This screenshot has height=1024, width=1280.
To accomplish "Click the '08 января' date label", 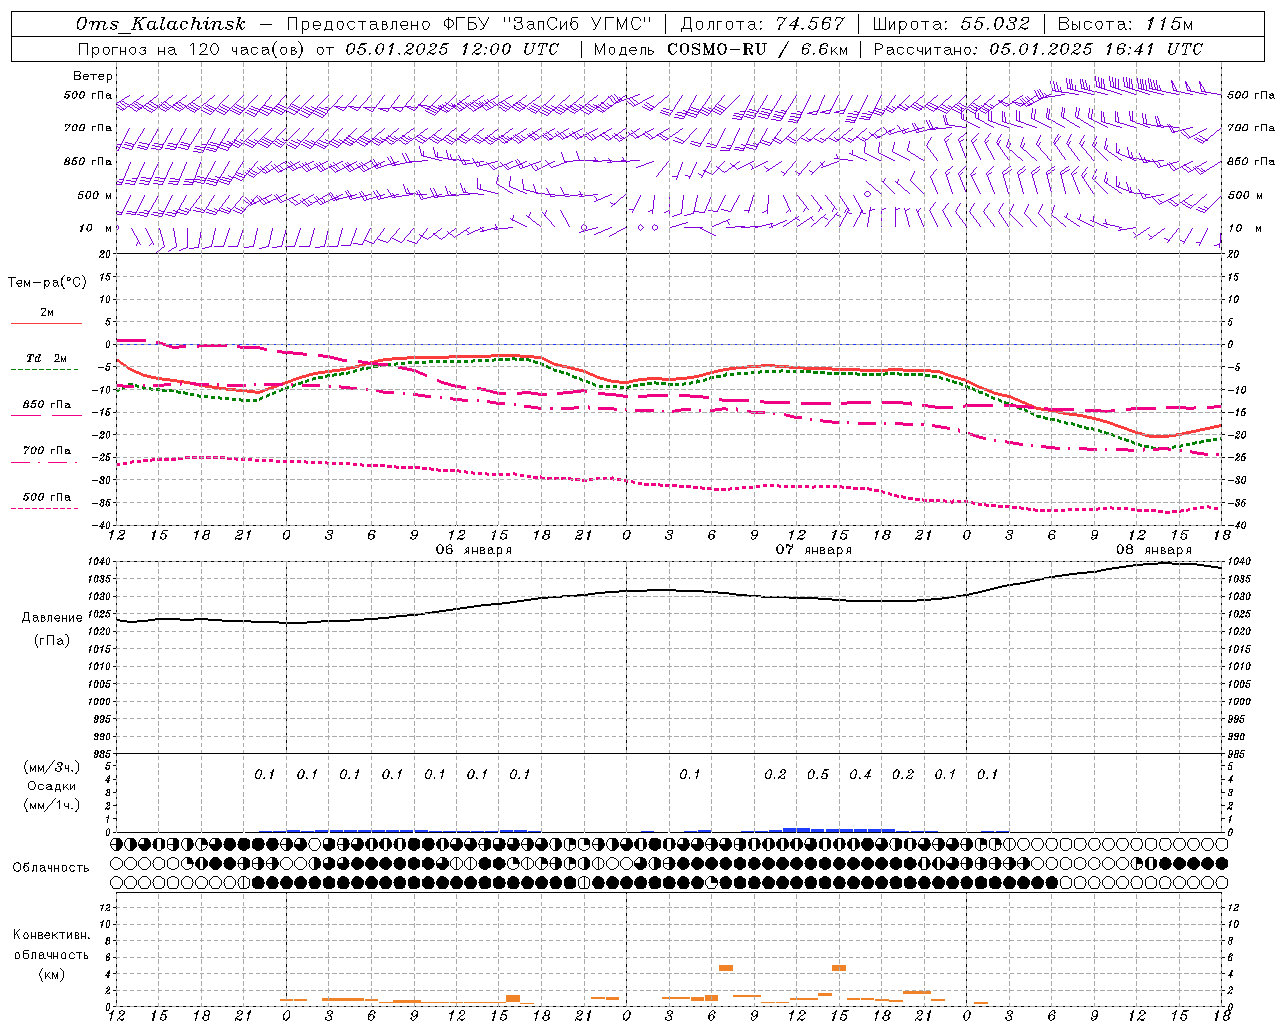I will (1153, 550).
